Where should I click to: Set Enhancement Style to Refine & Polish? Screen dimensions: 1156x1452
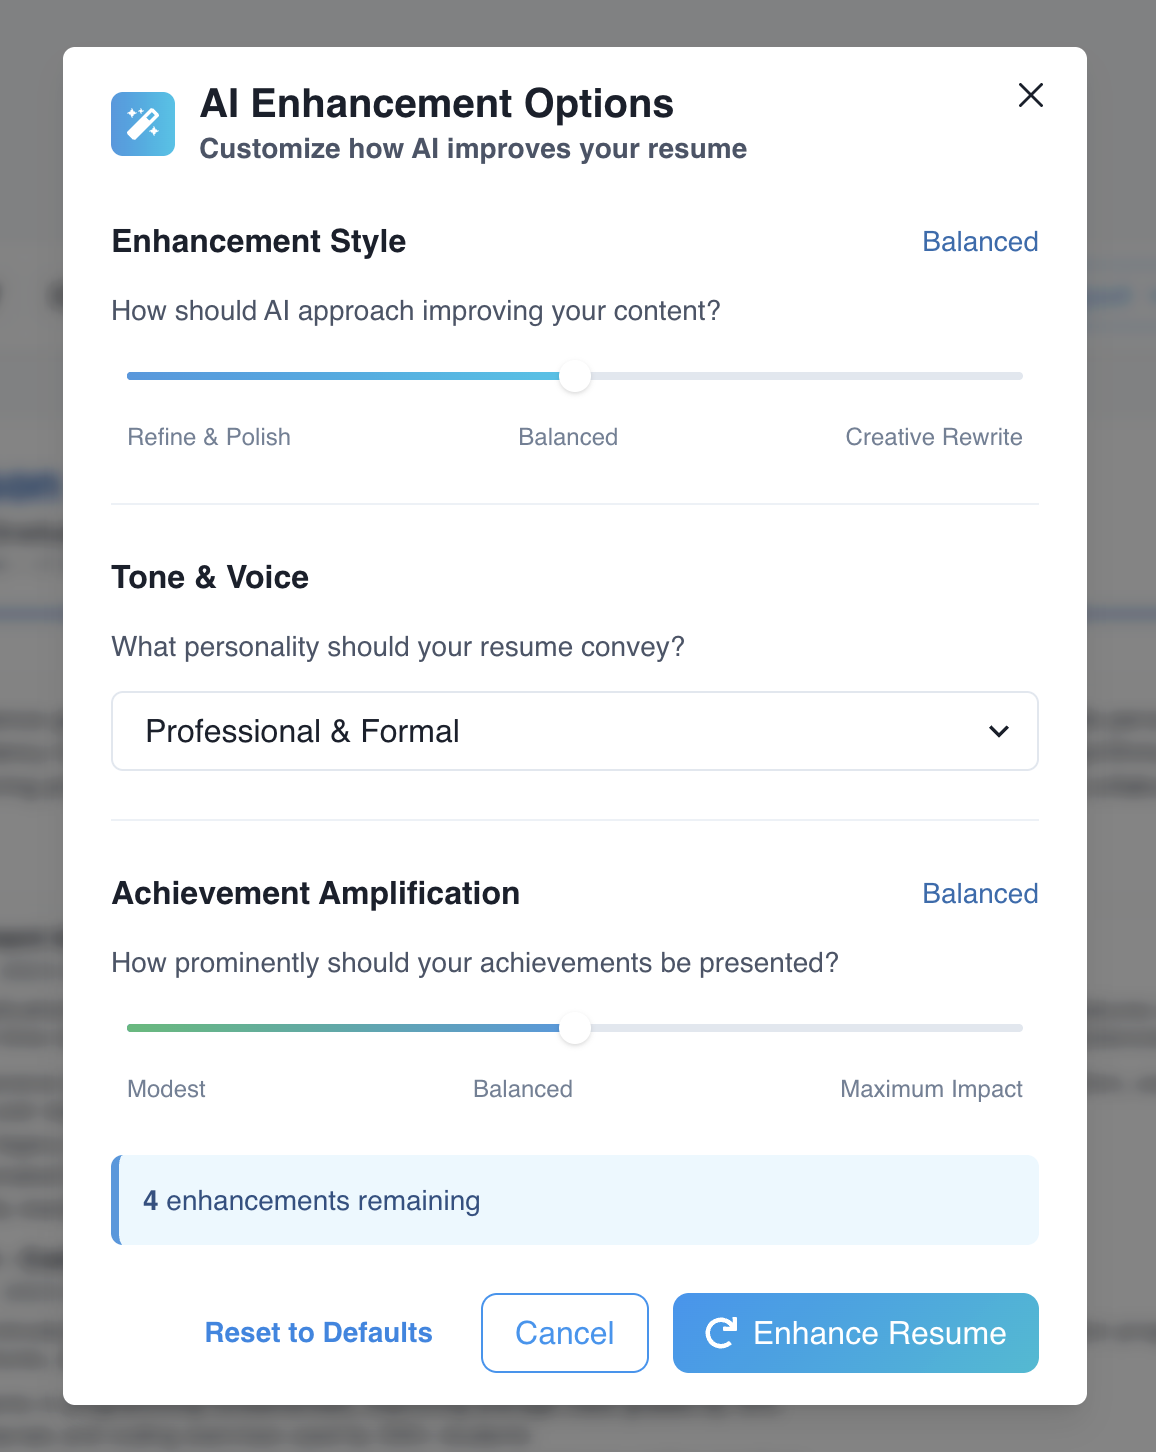click(x=209, y=437)
